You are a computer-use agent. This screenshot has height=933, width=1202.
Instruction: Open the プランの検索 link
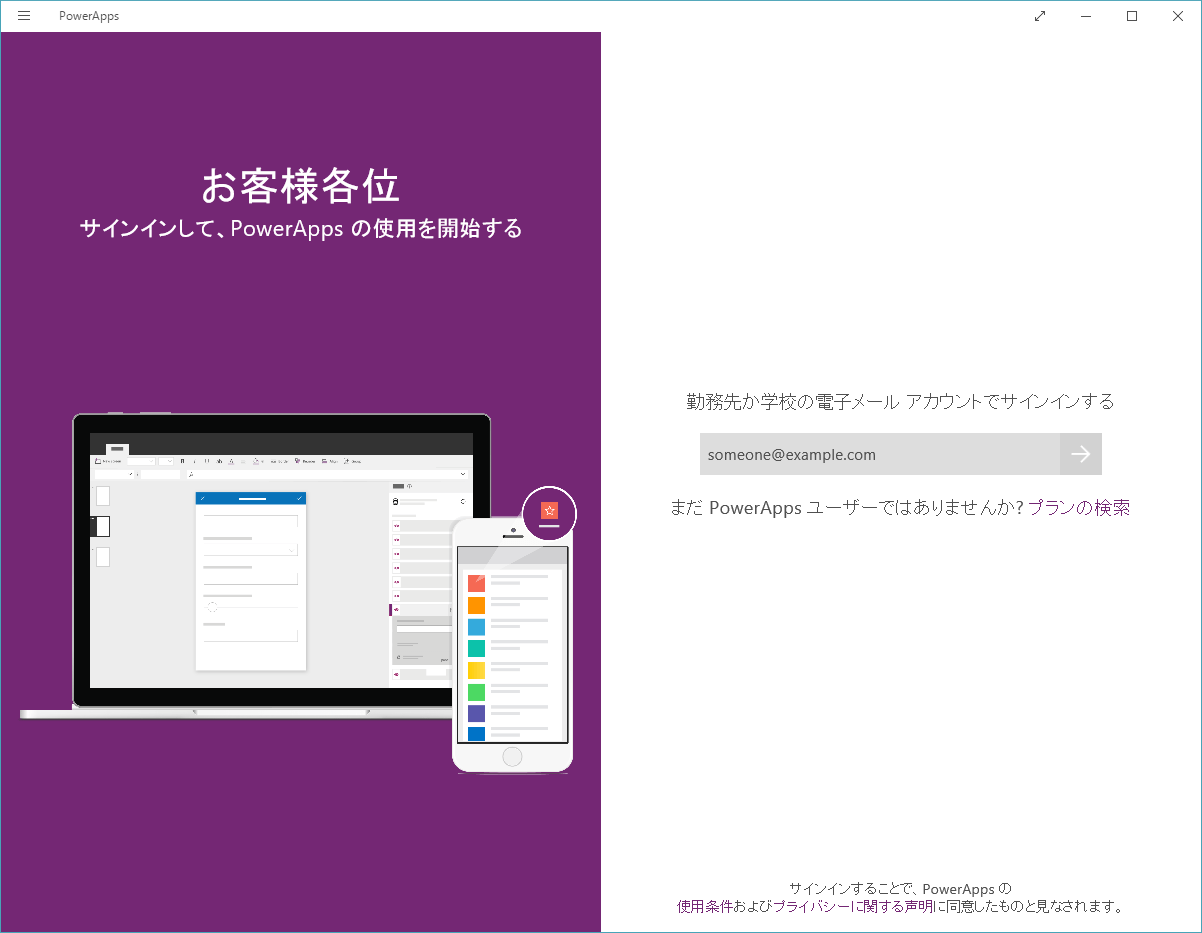click(x=1079, y=507)
